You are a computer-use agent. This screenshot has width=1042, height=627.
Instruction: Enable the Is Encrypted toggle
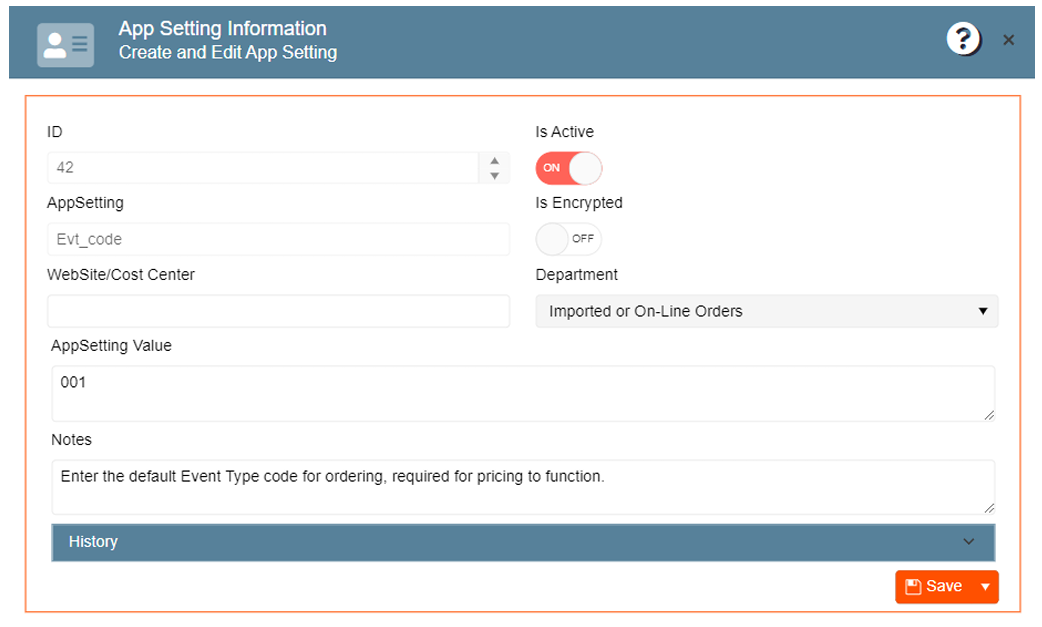569,239
